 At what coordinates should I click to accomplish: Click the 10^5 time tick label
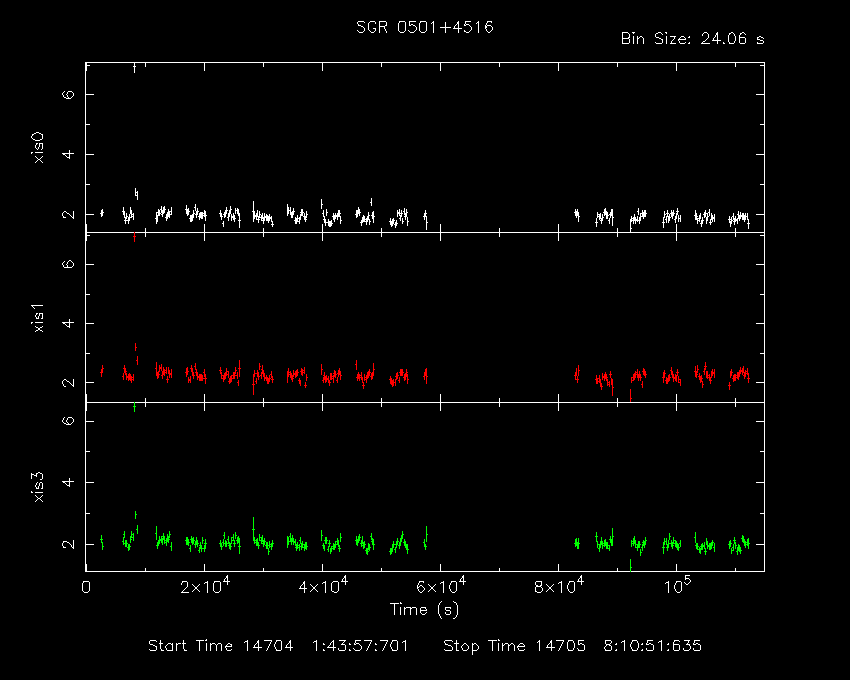point(677,586)
